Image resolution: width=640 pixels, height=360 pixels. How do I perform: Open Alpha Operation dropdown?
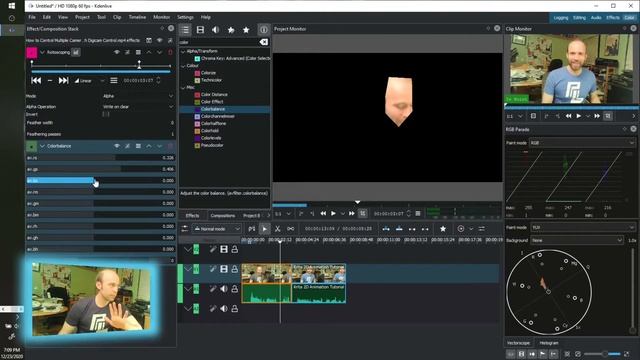tap(138, 107)
